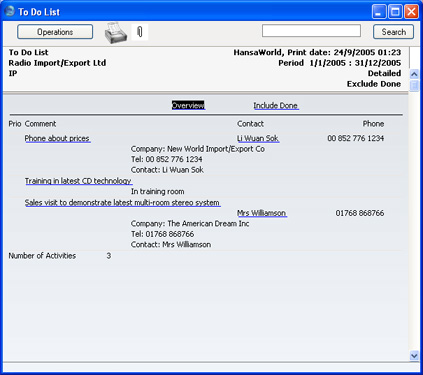The height and width of the screenshot is (375, 423).
Task: Maximize the To Do List window
Action: (395, 12)
